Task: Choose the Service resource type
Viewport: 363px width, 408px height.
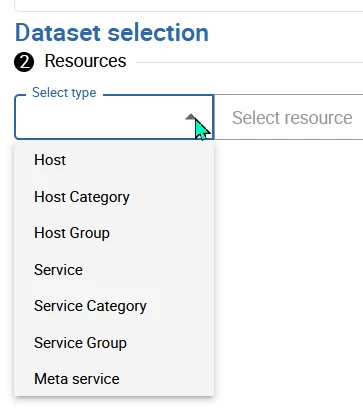Action: (x=114, y=270)
